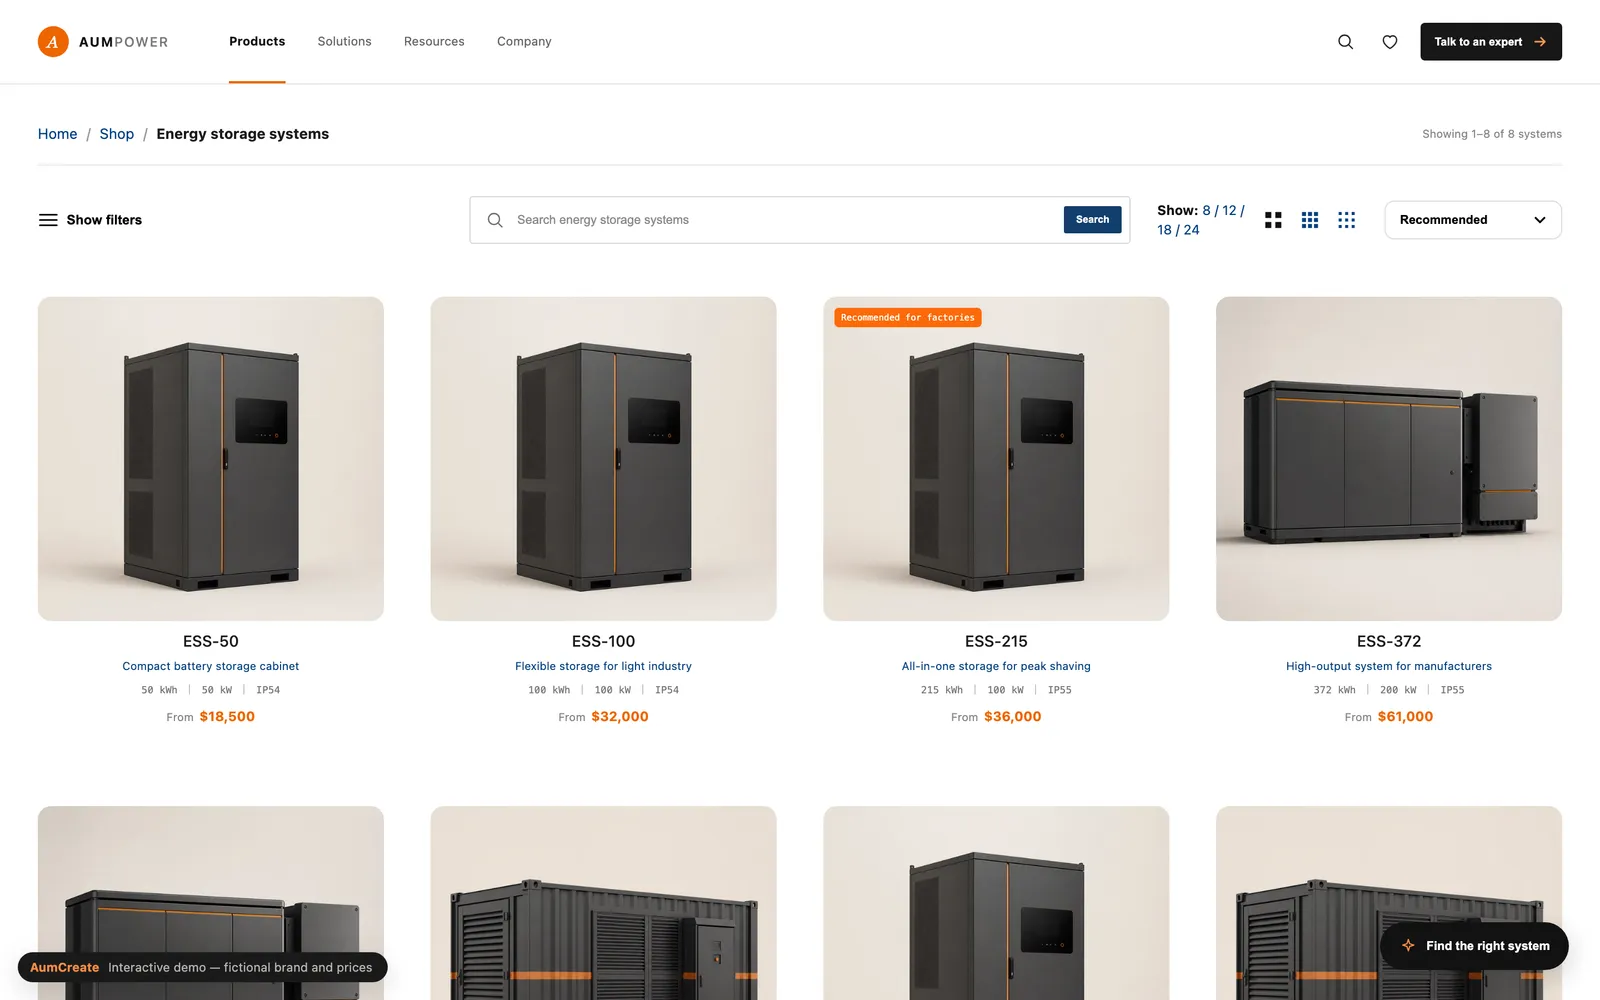Screen dimensions: 1600x1000
Task: Click the sparkle icon on Find the right system
Action: point(1408,946)
